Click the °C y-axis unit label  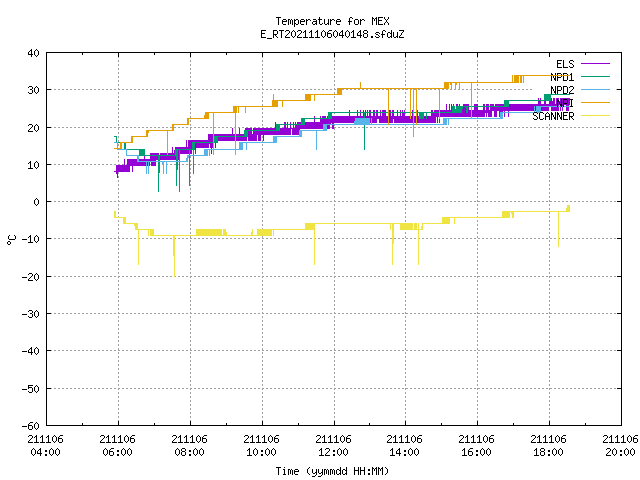(11, 240)
